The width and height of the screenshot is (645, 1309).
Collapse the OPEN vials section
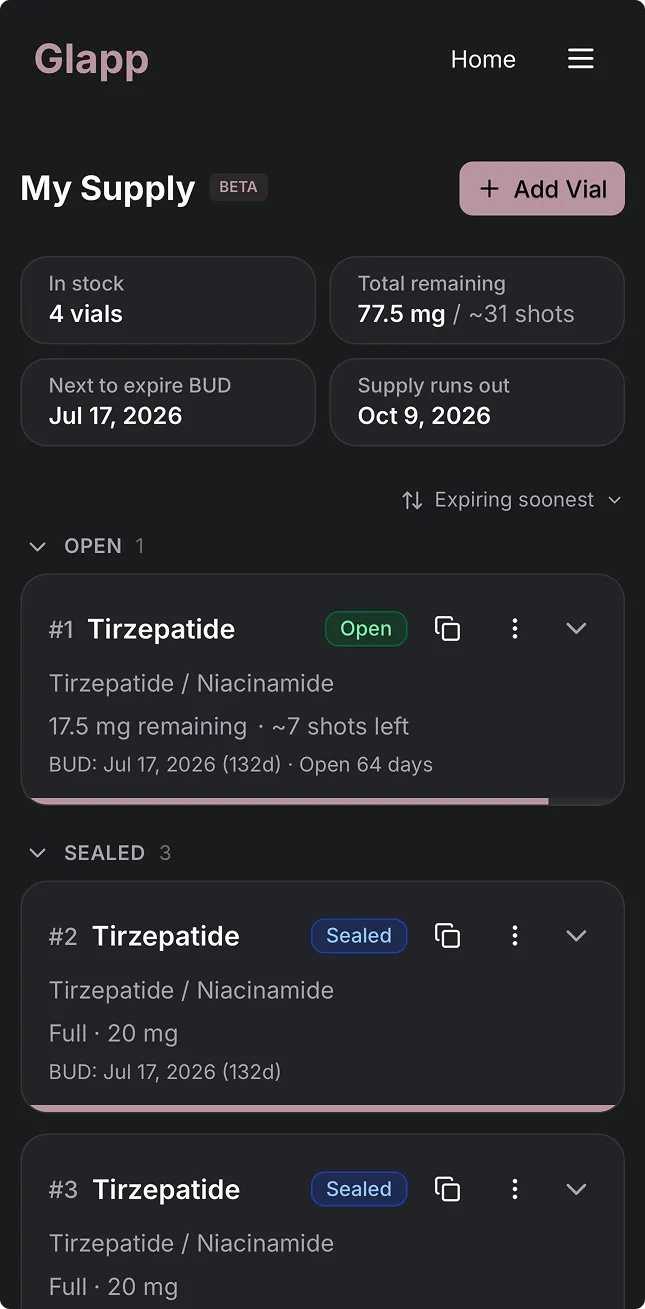click(38, 546)
